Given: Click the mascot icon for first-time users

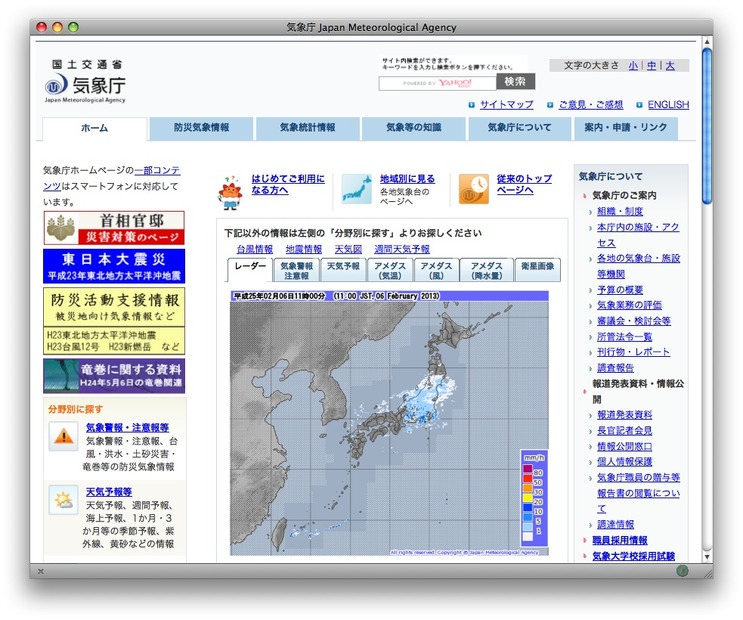Looking at the screenshot, I should pyautogui.click(x=230, y=189).
